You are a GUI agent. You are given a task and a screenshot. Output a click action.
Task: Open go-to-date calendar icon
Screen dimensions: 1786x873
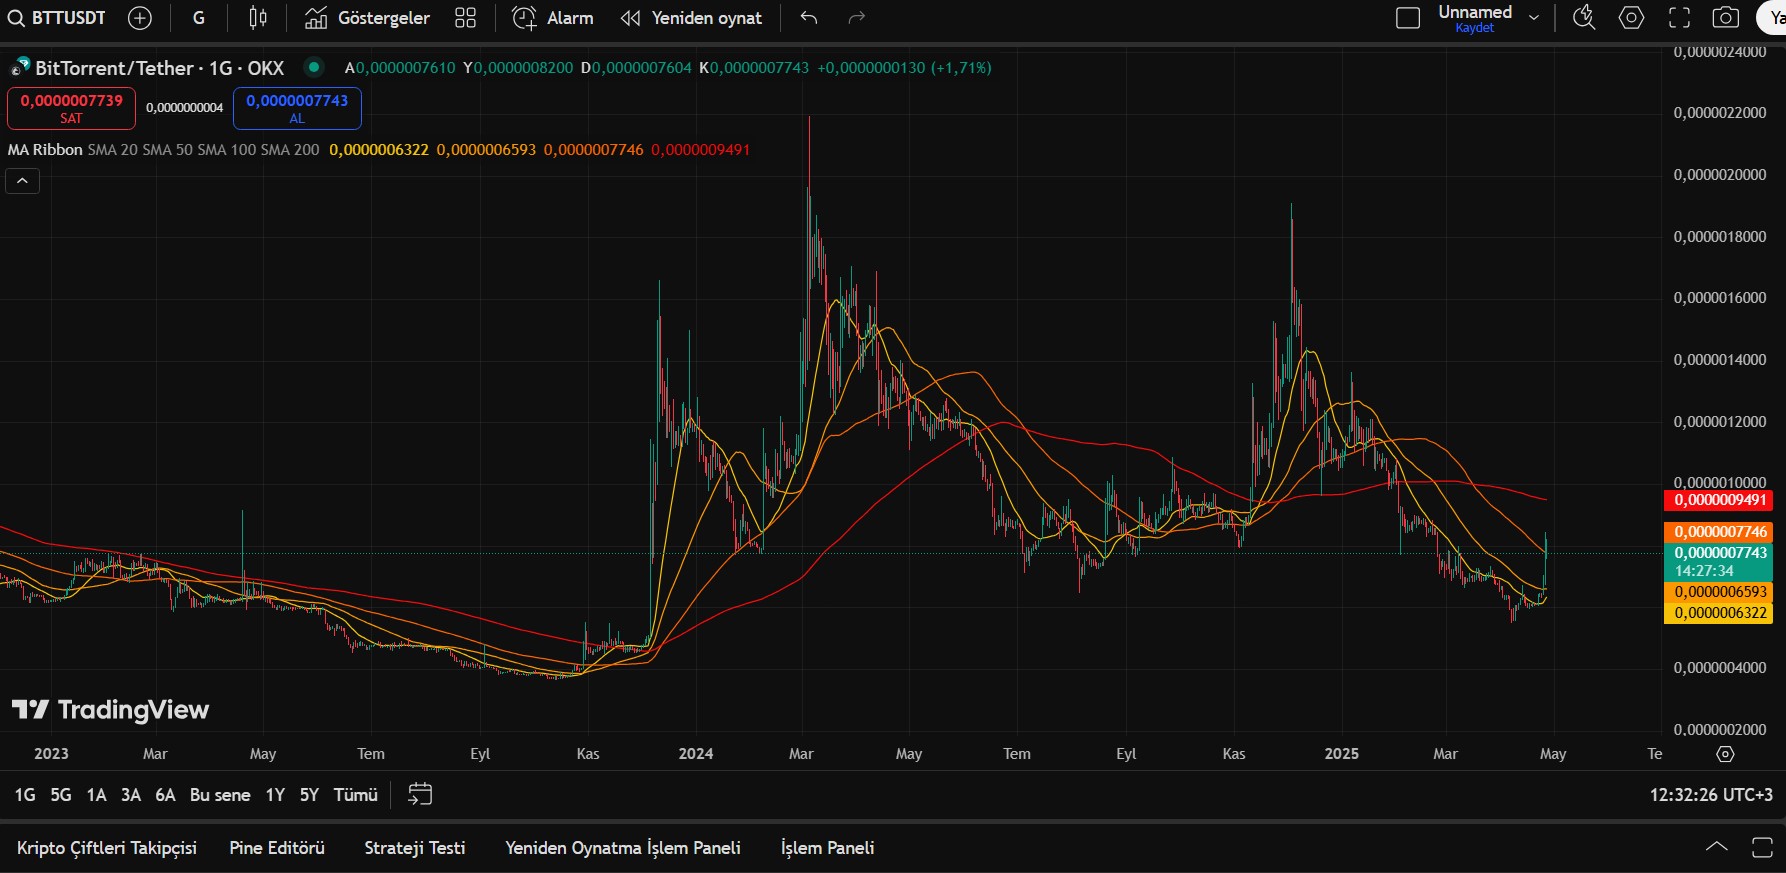point(420,795)
